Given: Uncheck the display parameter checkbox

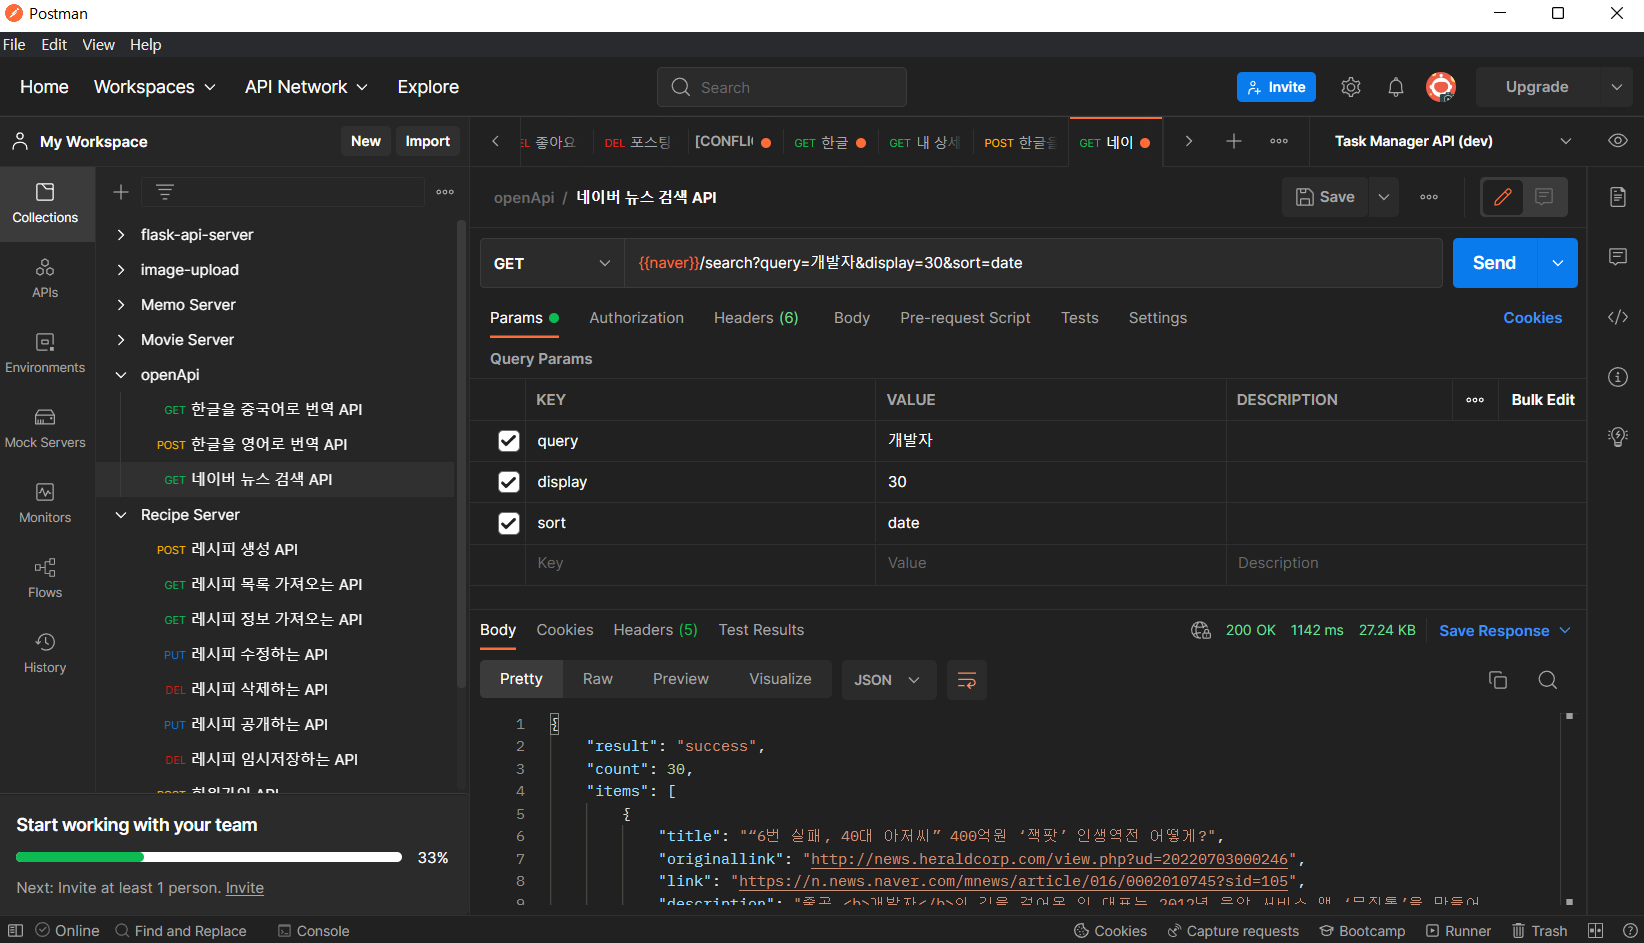Looking at the screenshot, I should 509,482.
